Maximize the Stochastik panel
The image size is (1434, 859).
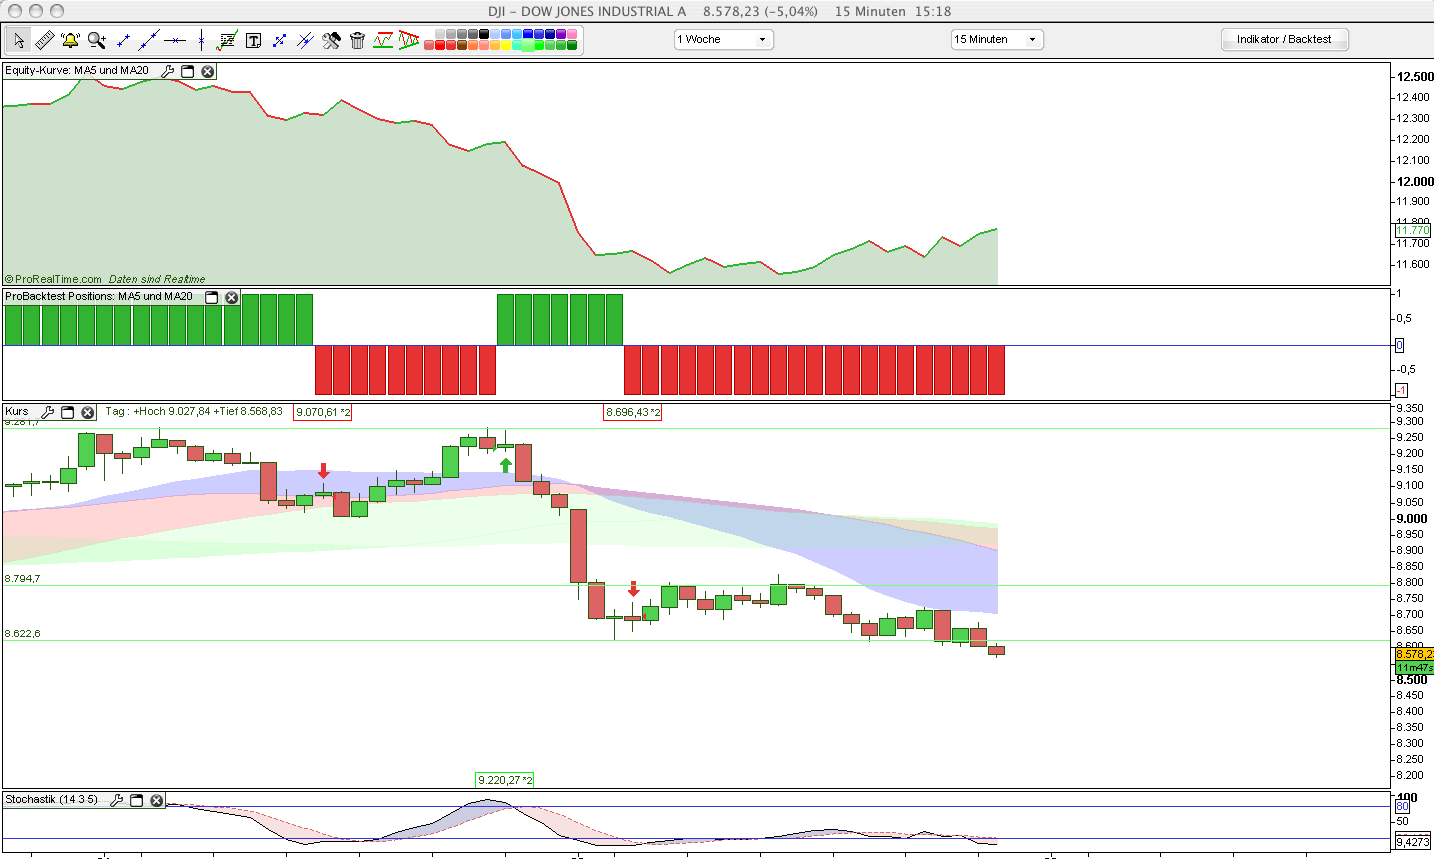[x=136, y=800]
